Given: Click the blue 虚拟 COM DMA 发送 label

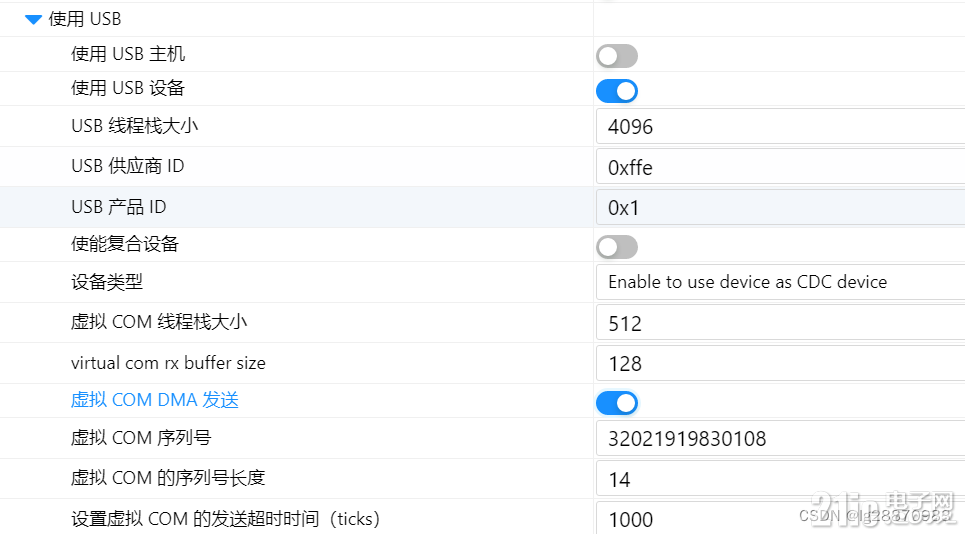Looking at the screenshot, I should point(154,400).
